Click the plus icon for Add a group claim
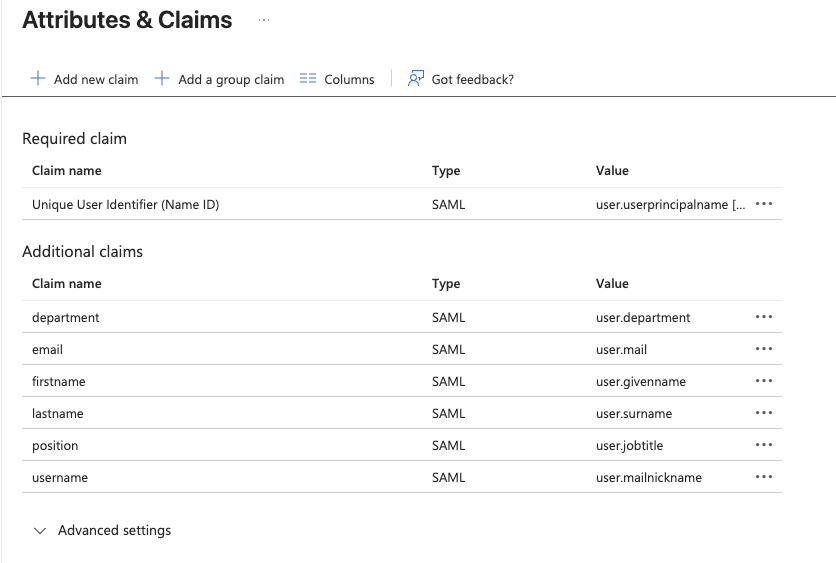The height and width of the screenshot is (563, 836). pyautogui.click(x=162, y=79)
